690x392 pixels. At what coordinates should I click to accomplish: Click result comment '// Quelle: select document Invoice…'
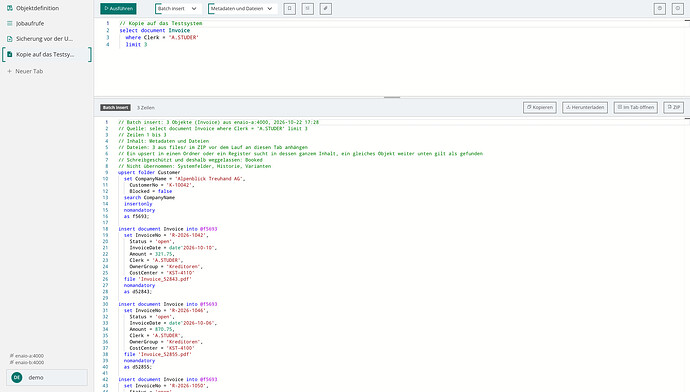coord(213,128)
